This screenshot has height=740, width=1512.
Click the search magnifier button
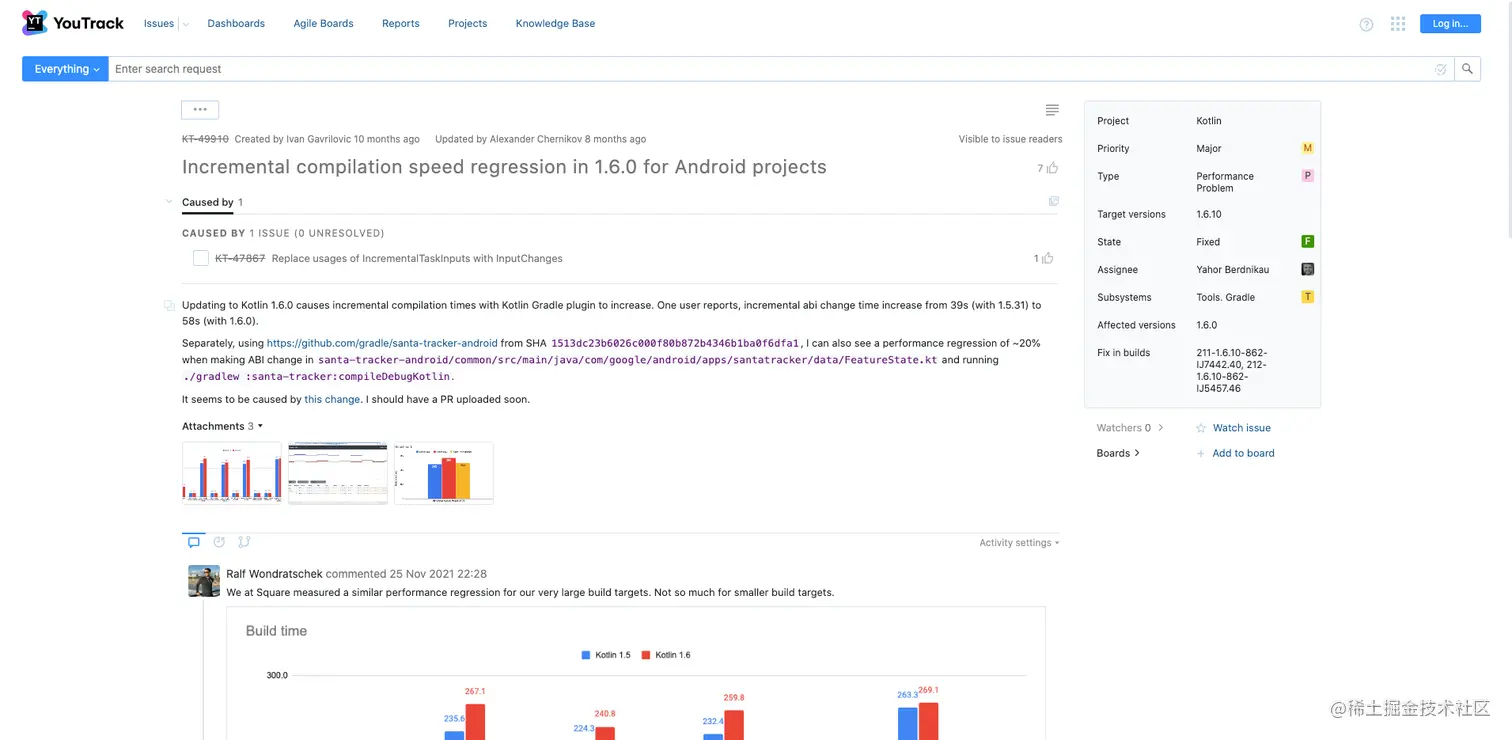point(1467,69)
